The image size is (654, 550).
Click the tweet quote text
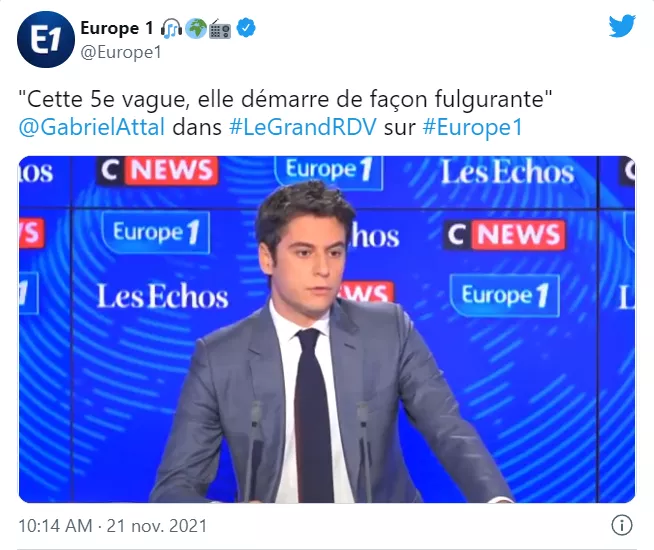(285, 99)
